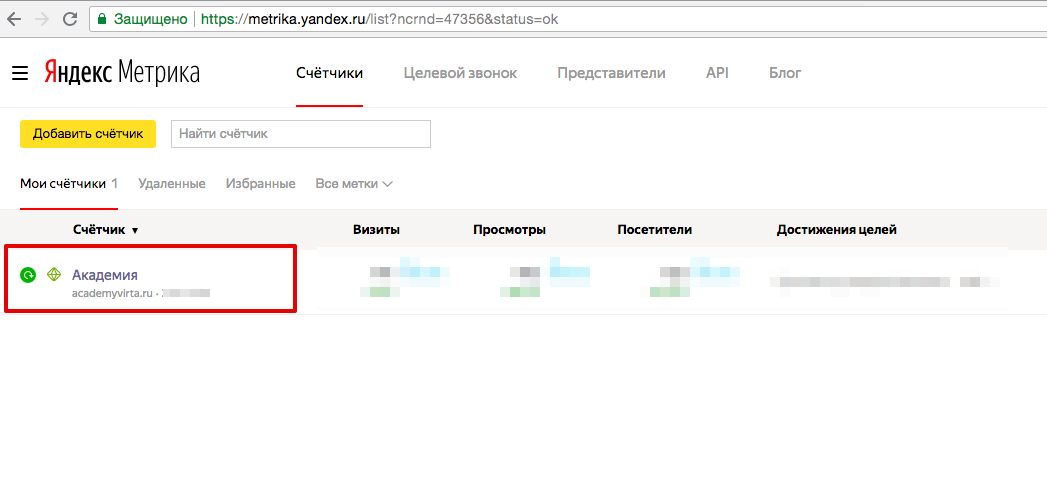The width and height of the screenshot is (1047, 477).
Task: Expand the Все метки dropdown
Action: (x=354, y=184)
